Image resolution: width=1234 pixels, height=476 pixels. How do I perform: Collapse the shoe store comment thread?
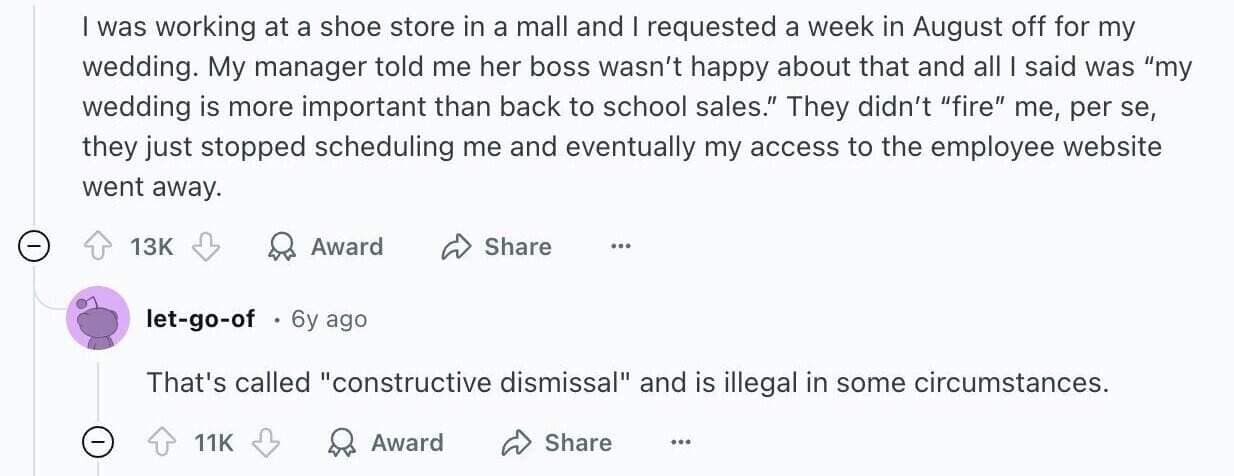35,247
